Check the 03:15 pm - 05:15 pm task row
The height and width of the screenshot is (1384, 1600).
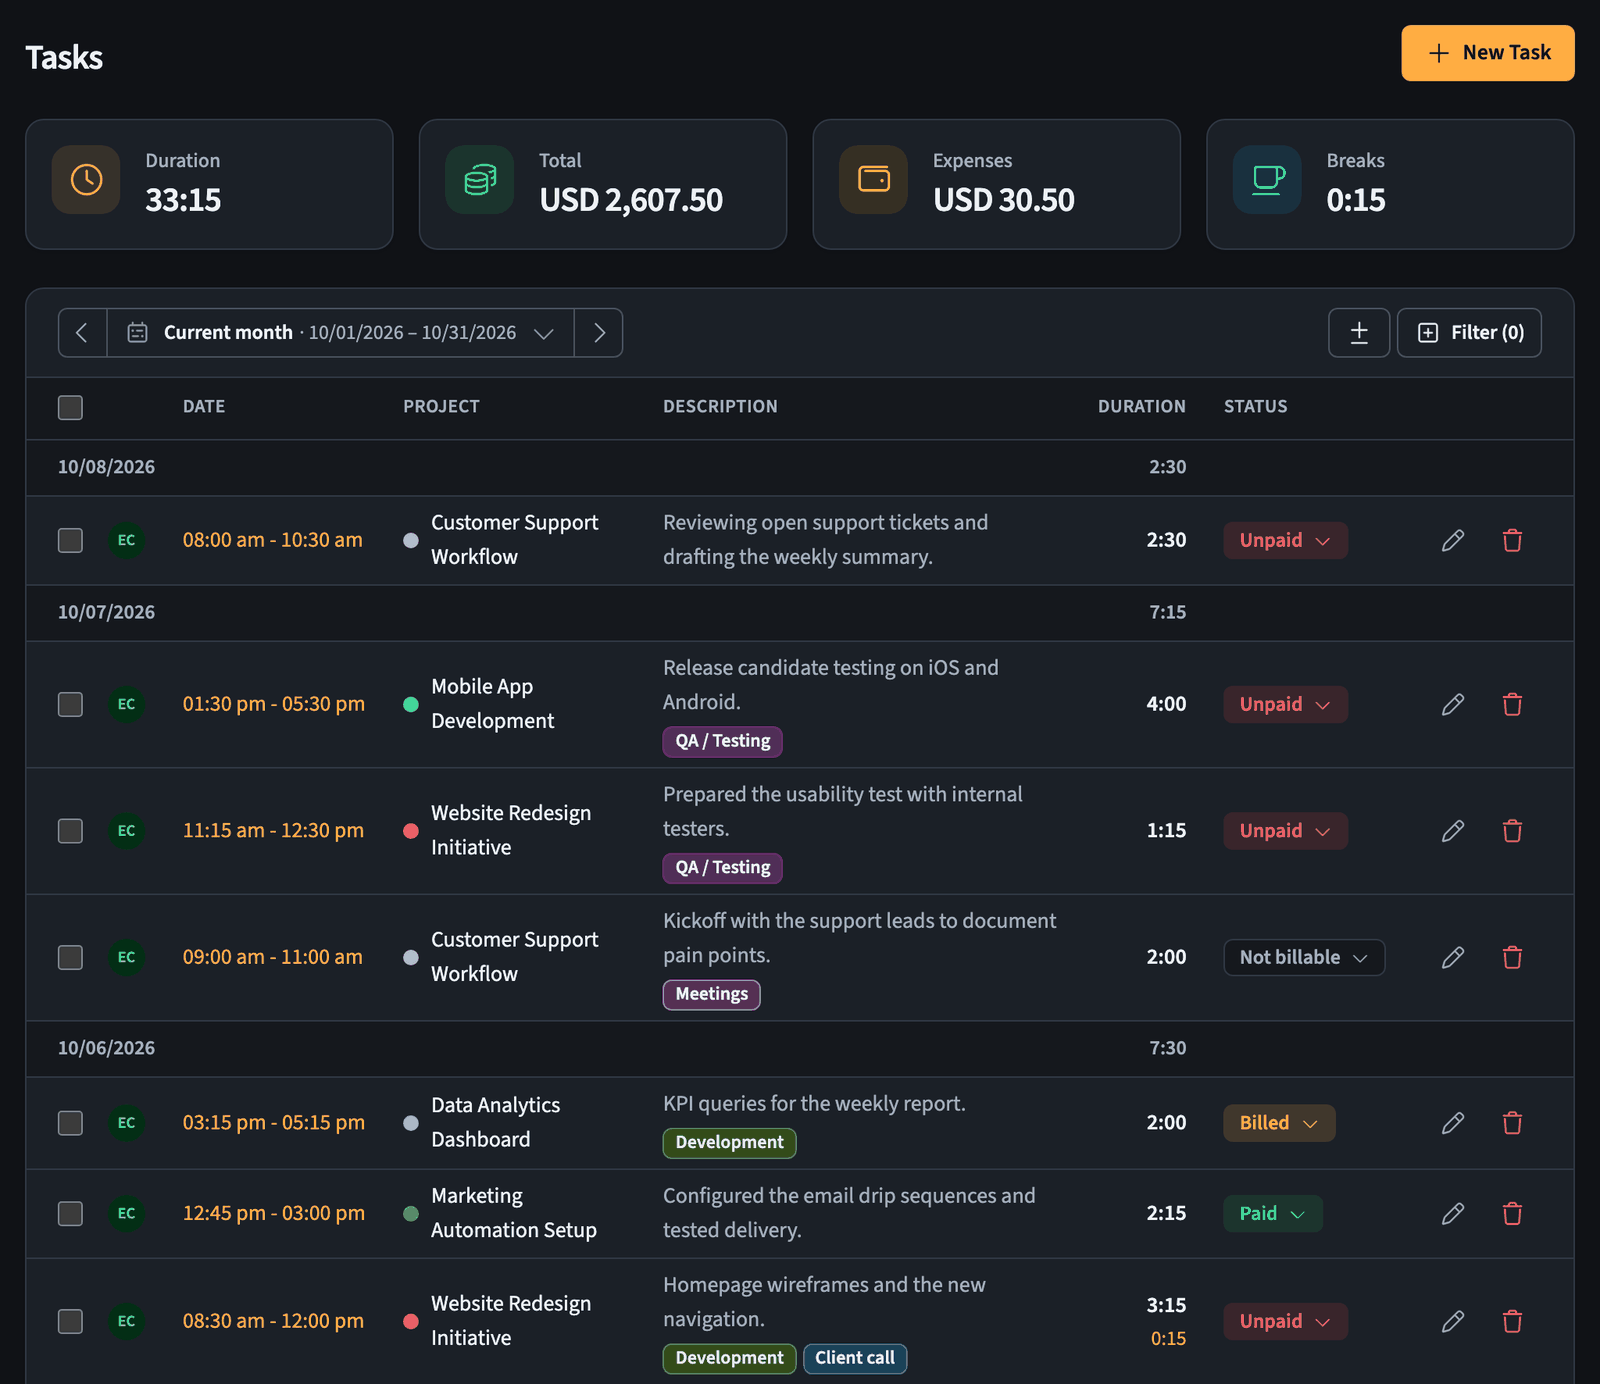[70, 1123]
